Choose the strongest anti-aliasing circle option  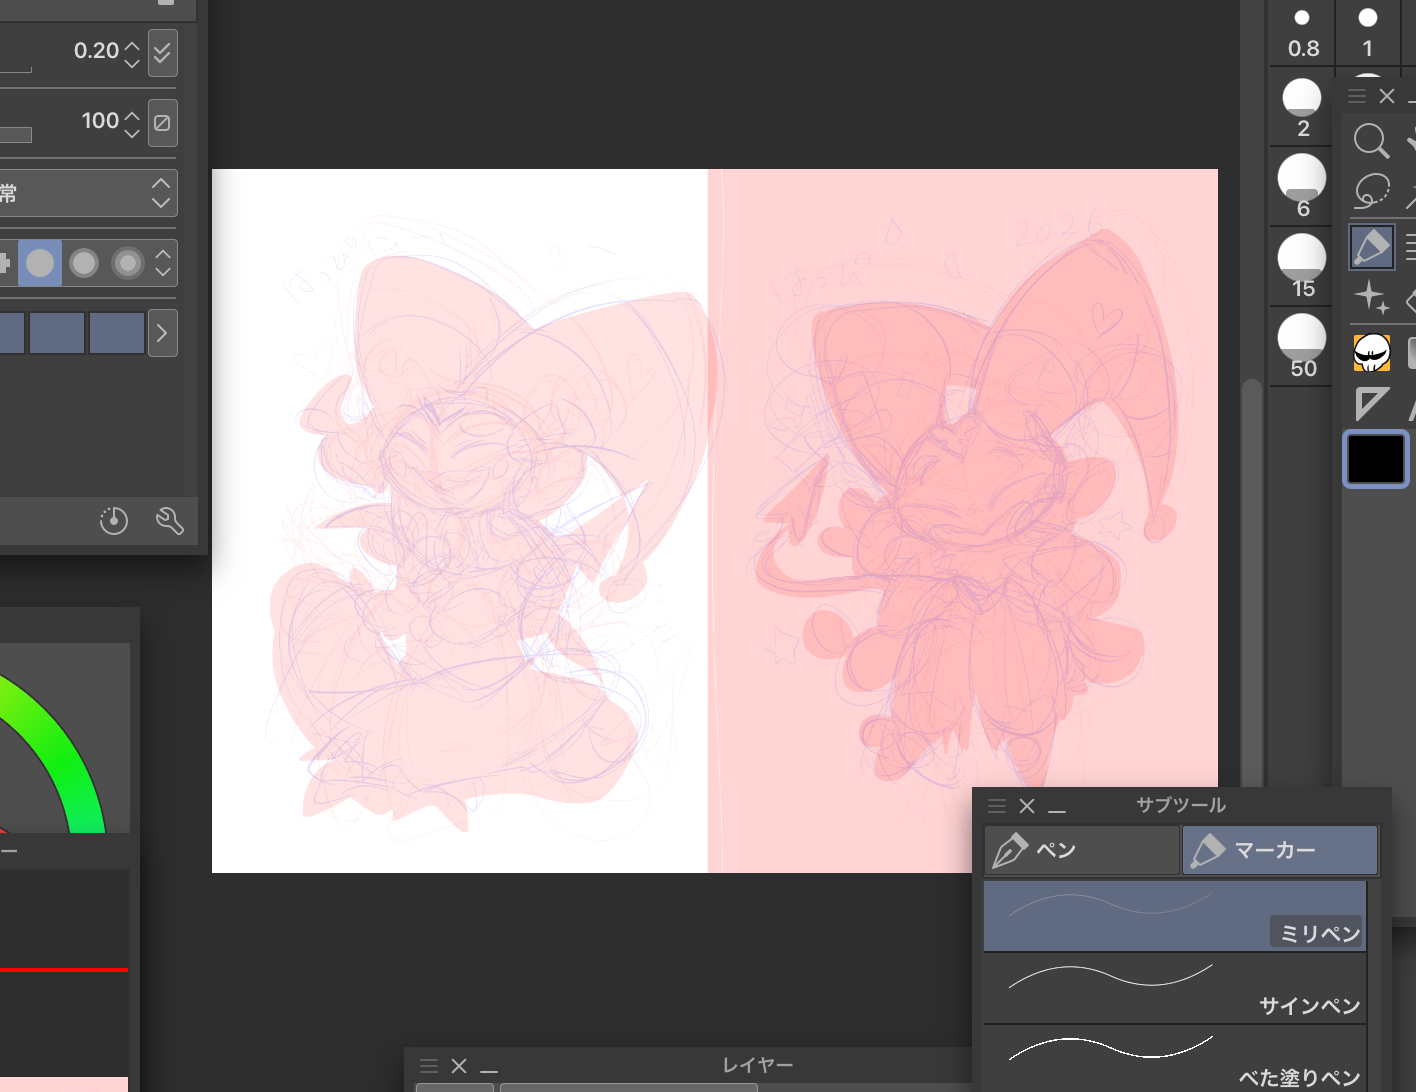click(x=128, y=263)
